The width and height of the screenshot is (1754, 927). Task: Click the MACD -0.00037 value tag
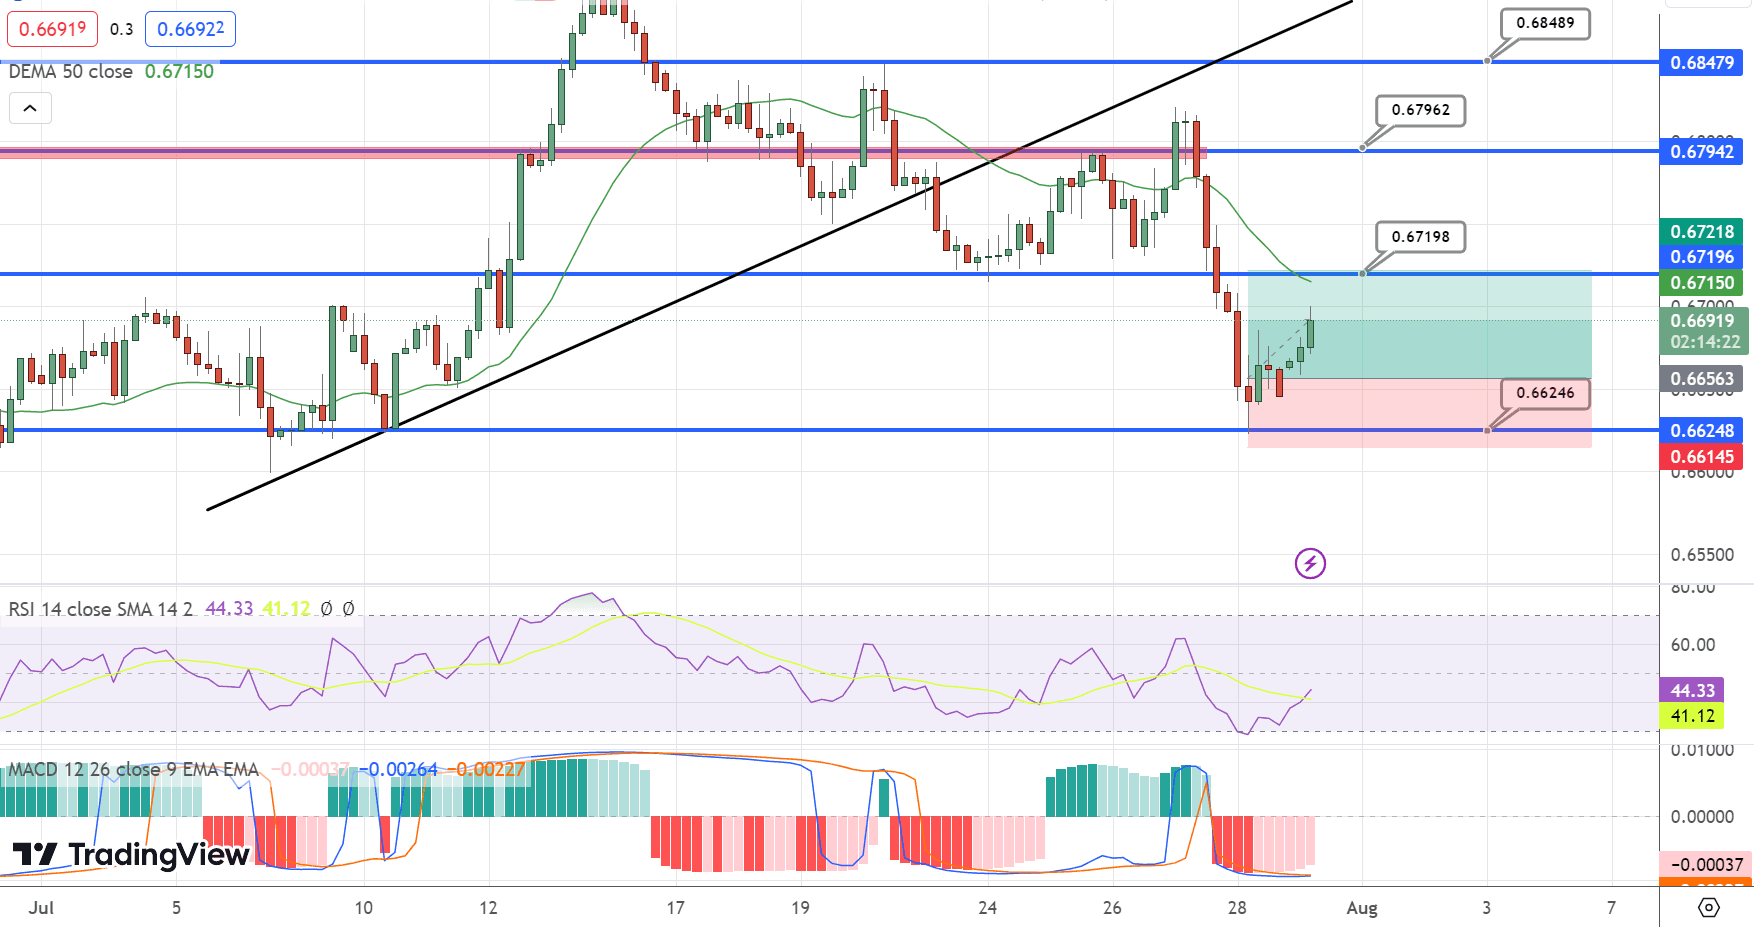click(1704, 865)
